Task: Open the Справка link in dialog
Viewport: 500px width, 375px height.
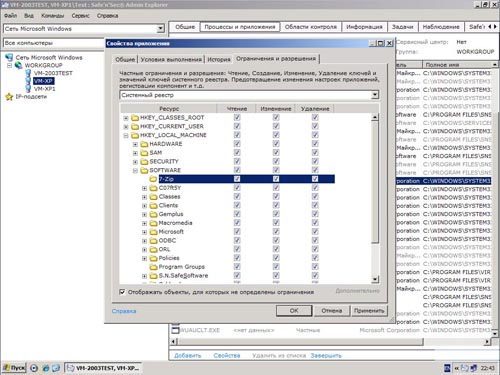Action: [x=124, y=311]
